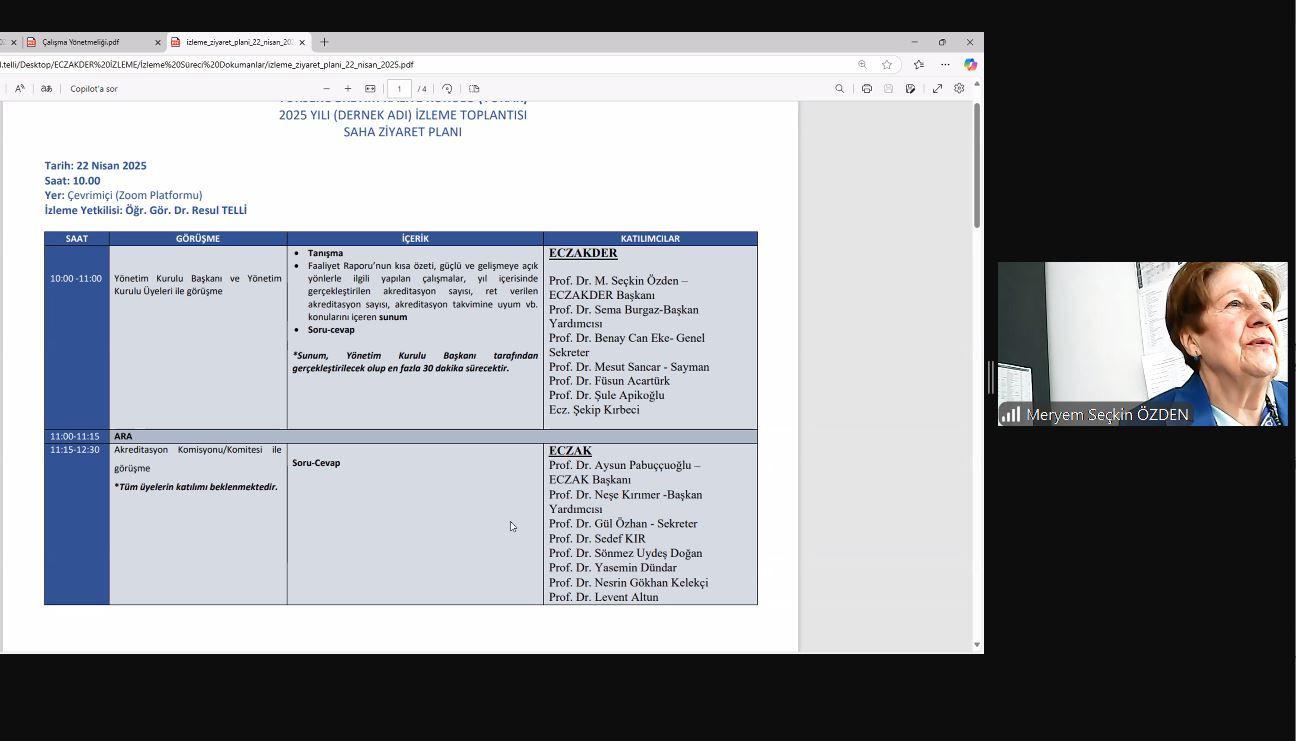This screenshot has width=1296, height=741.
Task: Open find in PDF search
Action: click(839, 89)
